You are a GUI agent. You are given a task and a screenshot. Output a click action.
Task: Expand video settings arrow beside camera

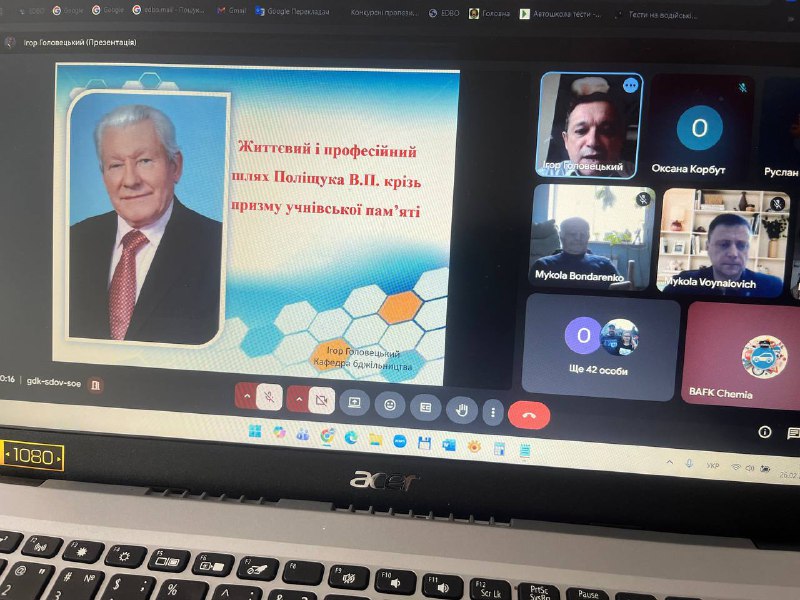coord(298,399)
